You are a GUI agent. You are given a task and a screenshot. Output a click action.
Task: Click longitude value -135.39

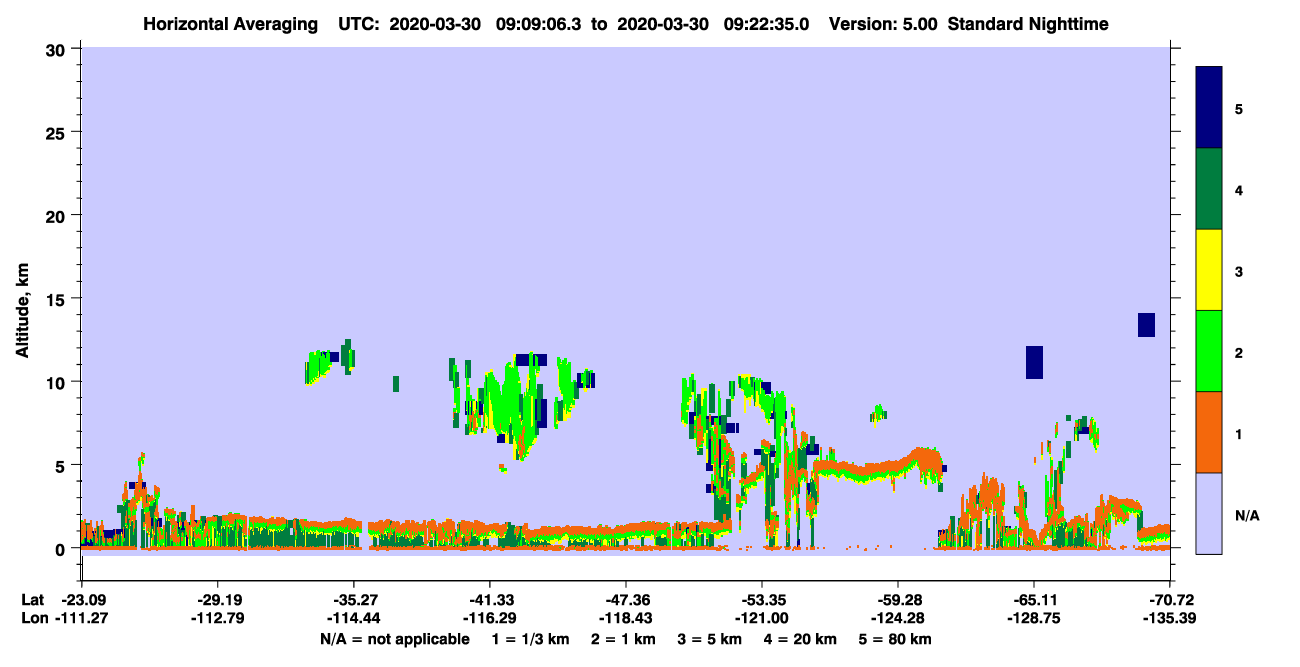(x=1170, y=618)
